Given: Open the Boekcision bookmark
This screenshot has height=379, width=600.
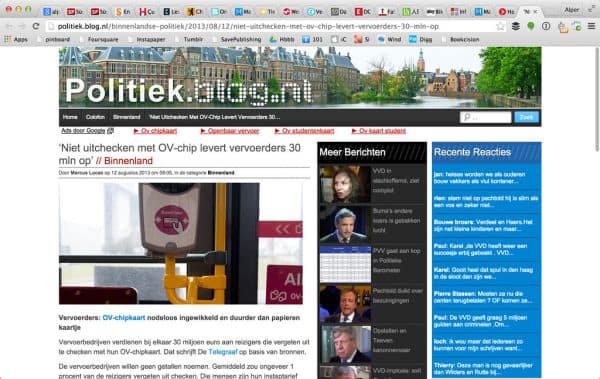Looking at the screenshot, I should tap(460, 39).
